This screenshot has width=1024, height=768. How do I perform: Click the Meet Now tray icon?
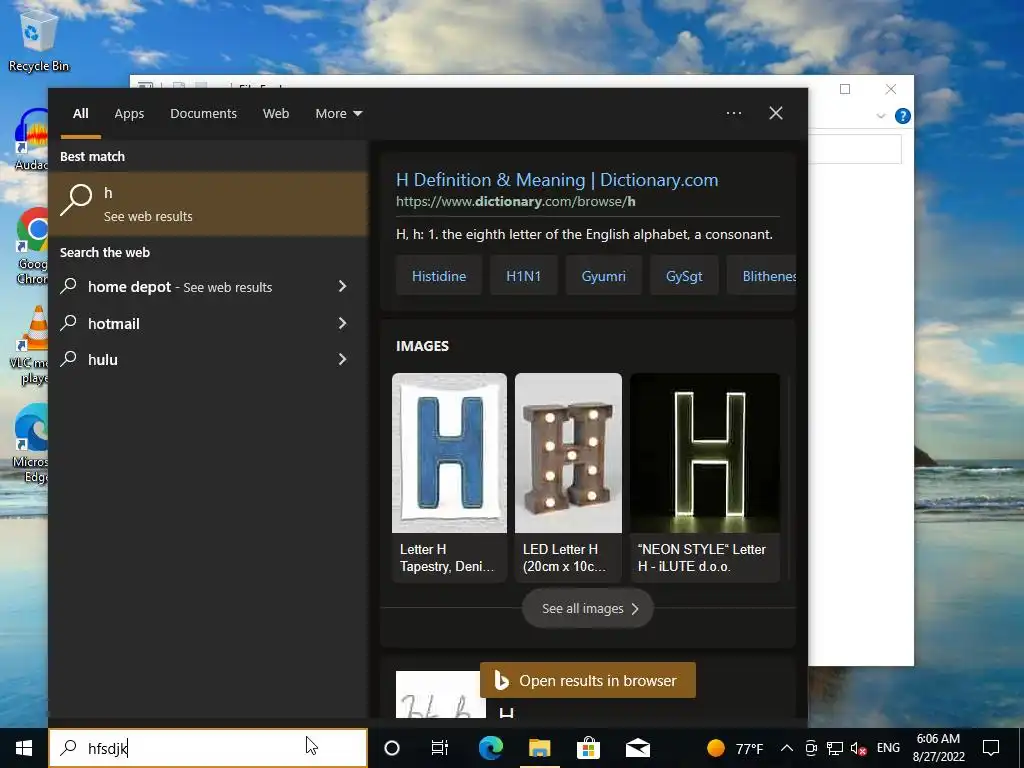810,748
